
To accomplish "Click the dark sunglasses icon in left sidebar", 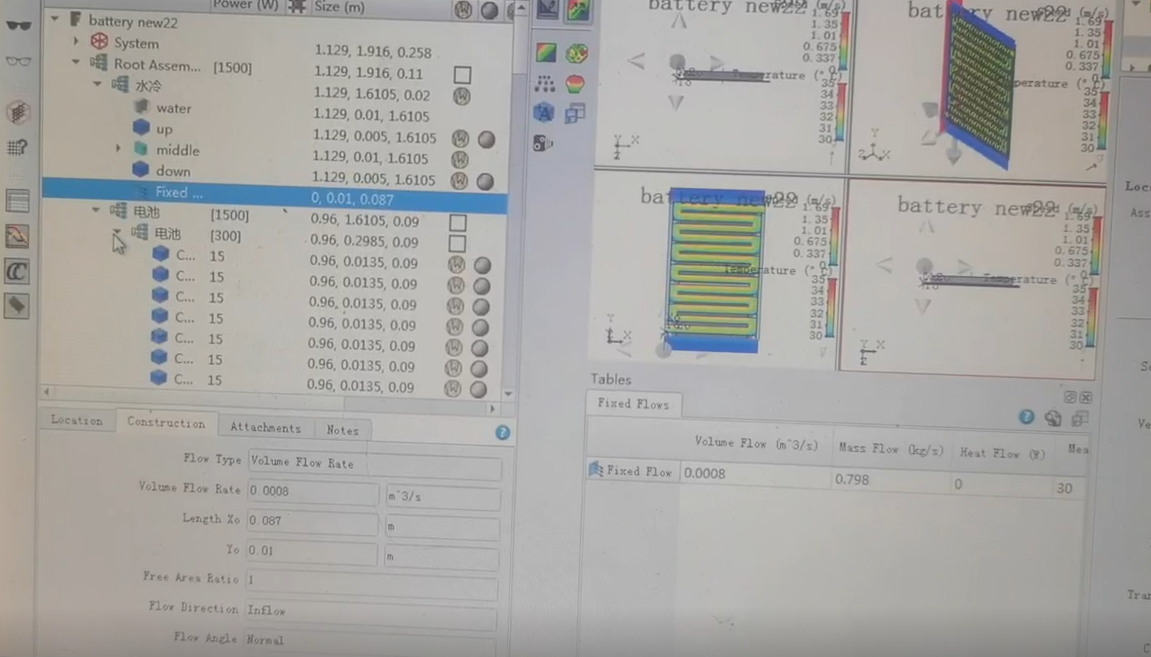I will pos(18,25).
